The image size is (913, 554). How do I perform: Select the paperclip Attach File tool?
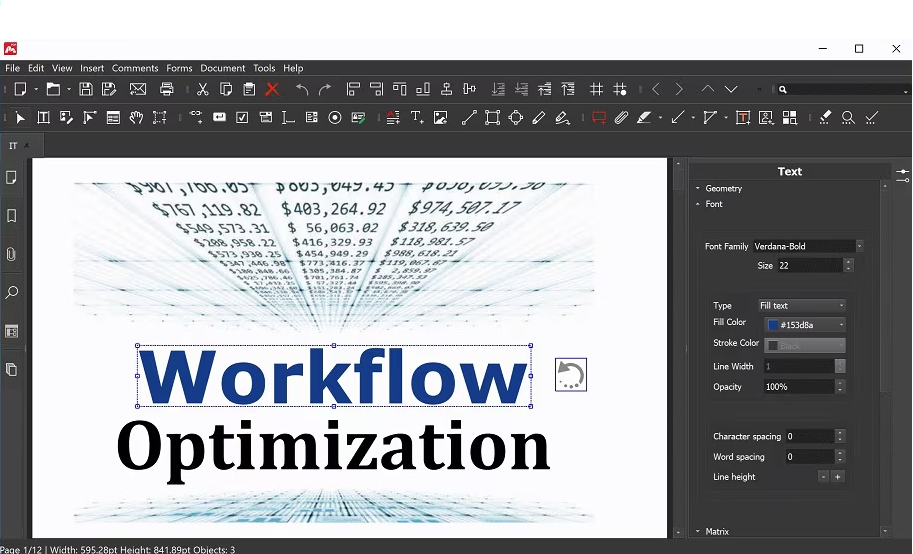coord(621,118)
